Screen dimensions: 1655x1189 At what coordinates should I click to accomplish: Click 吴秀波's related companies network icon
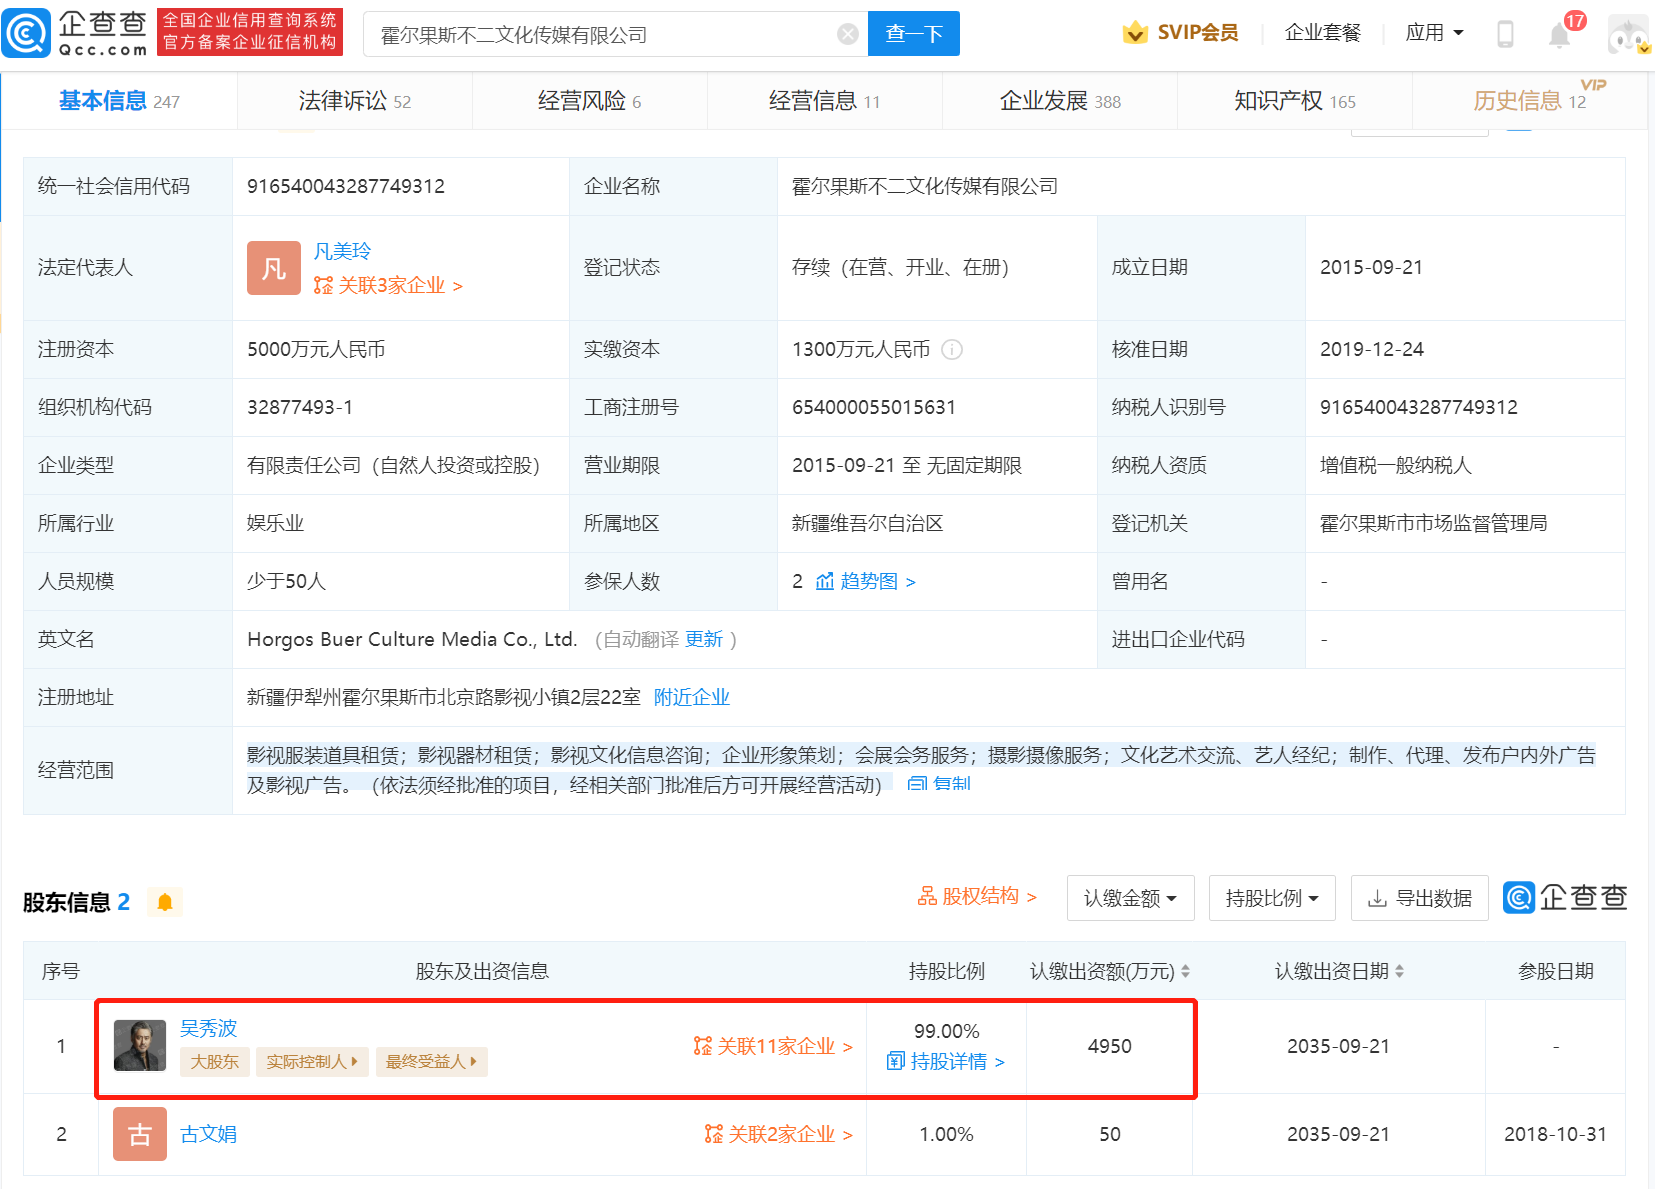(x=703, y=1046)
